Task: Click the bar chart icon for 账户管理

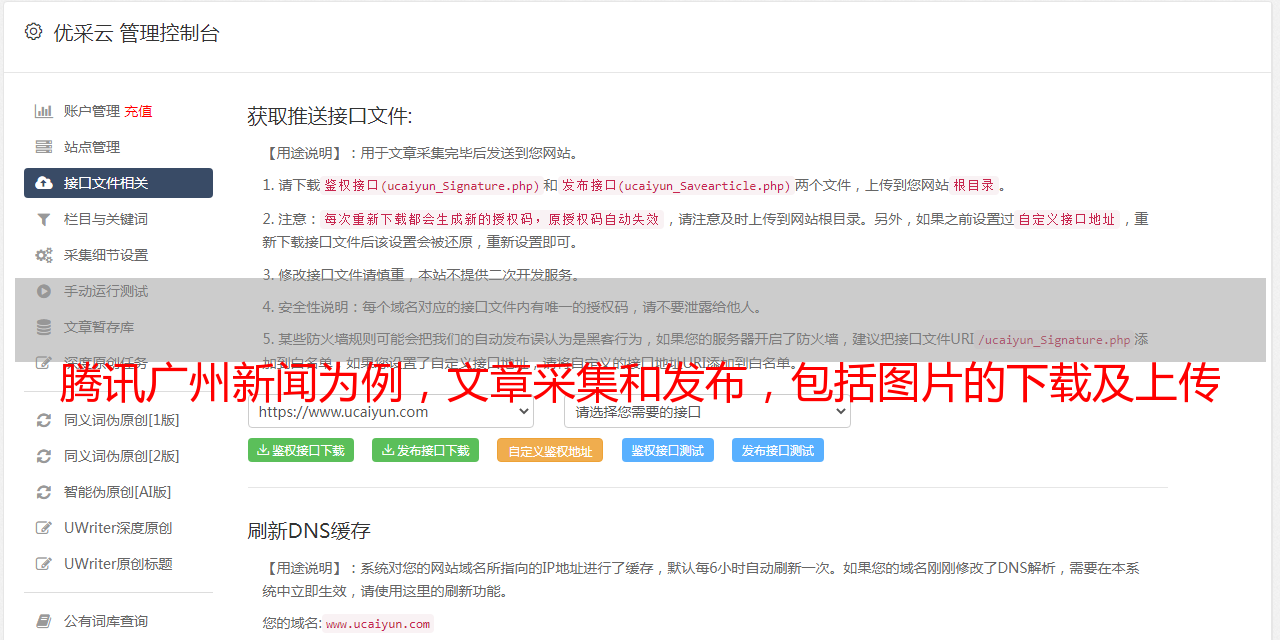Action: click(44, 111)
